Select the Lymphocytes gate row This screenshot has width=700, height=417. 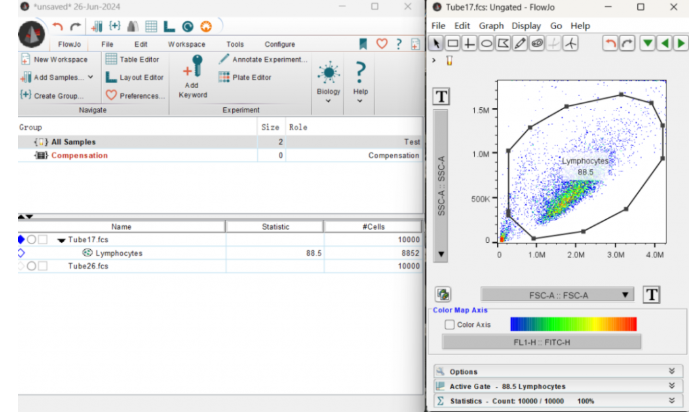pos(221,253)
